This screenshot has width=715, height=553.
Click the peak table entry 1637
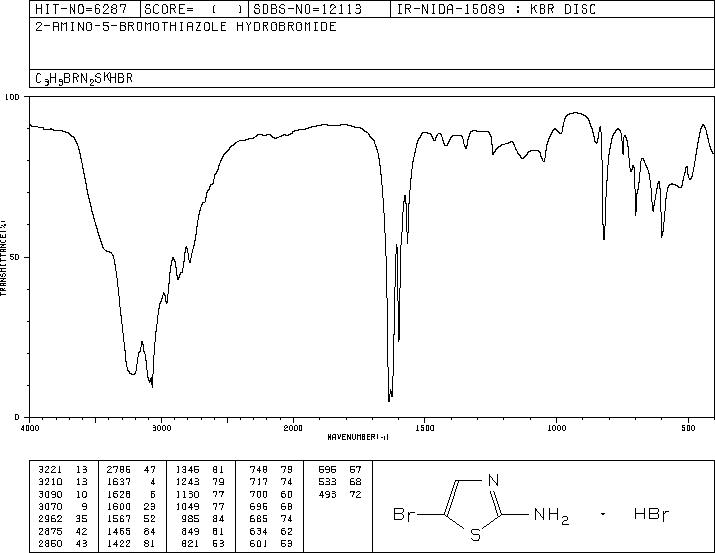click(119, 482)
